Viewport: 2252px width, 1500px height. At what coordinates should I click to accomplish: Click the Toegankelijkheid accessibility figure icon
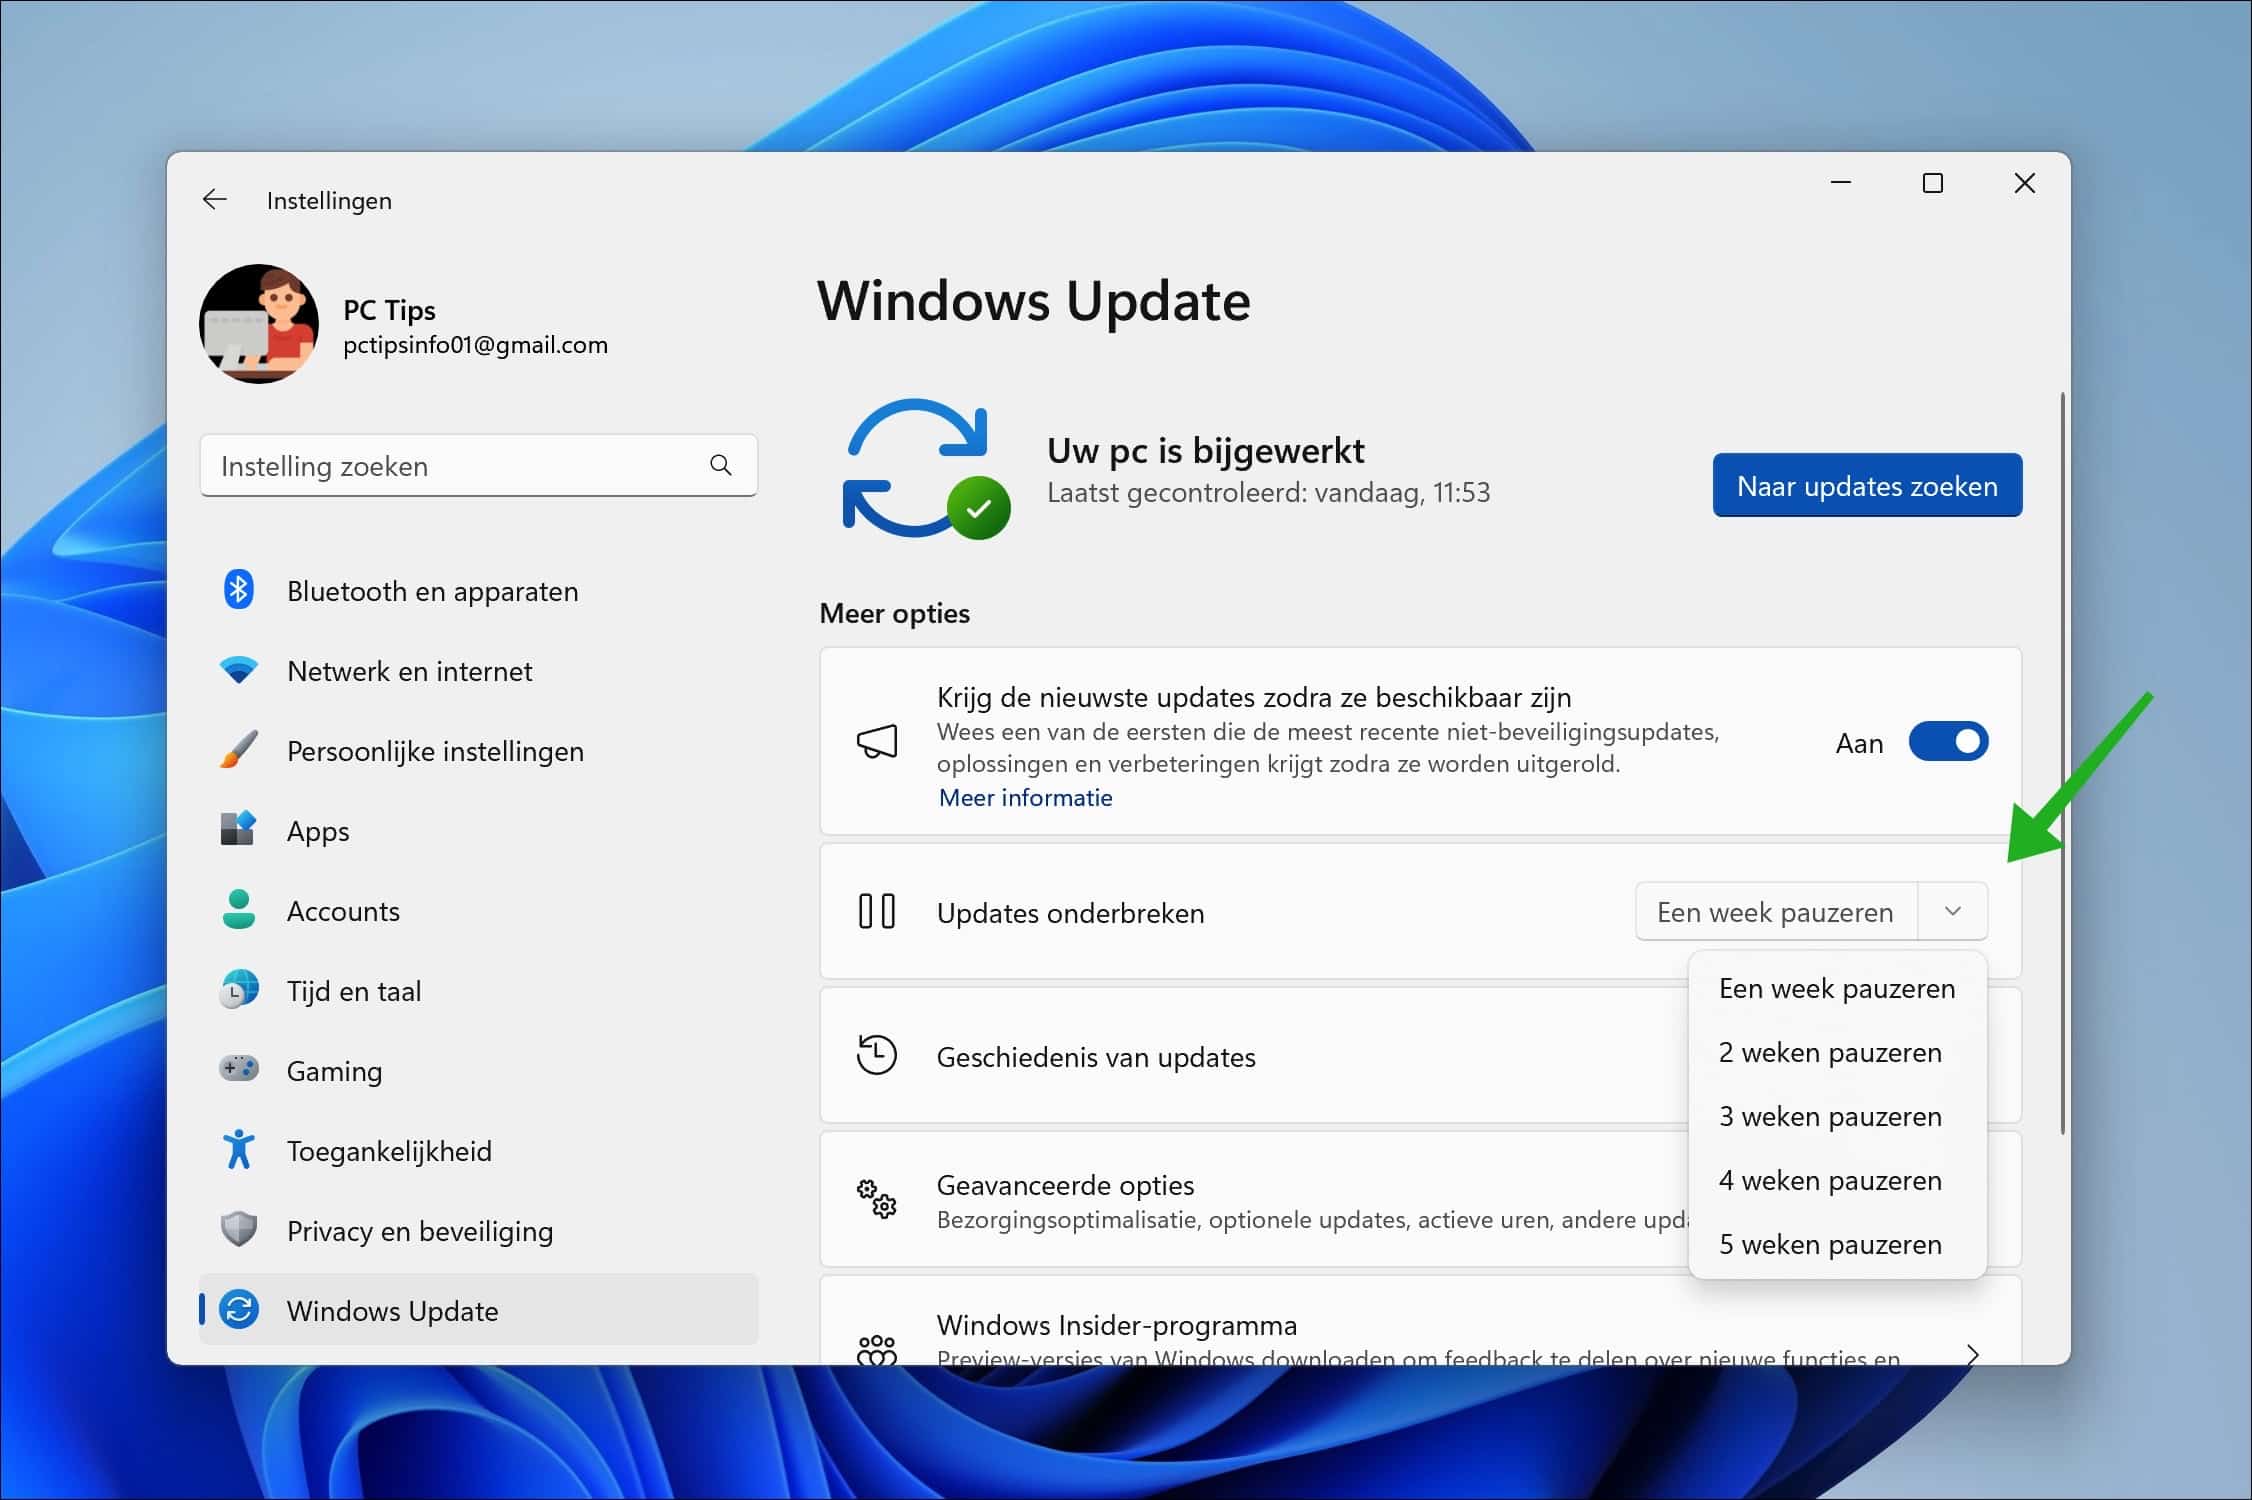(238, 1150)
